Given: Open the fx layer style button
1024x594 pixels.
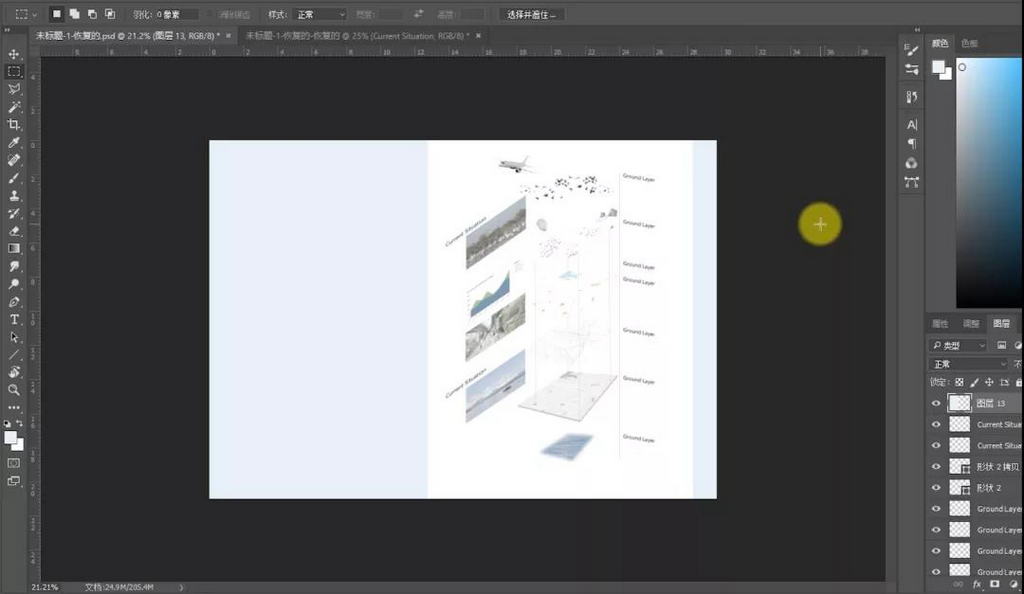Looking at the screenshot, I should 977,584.
